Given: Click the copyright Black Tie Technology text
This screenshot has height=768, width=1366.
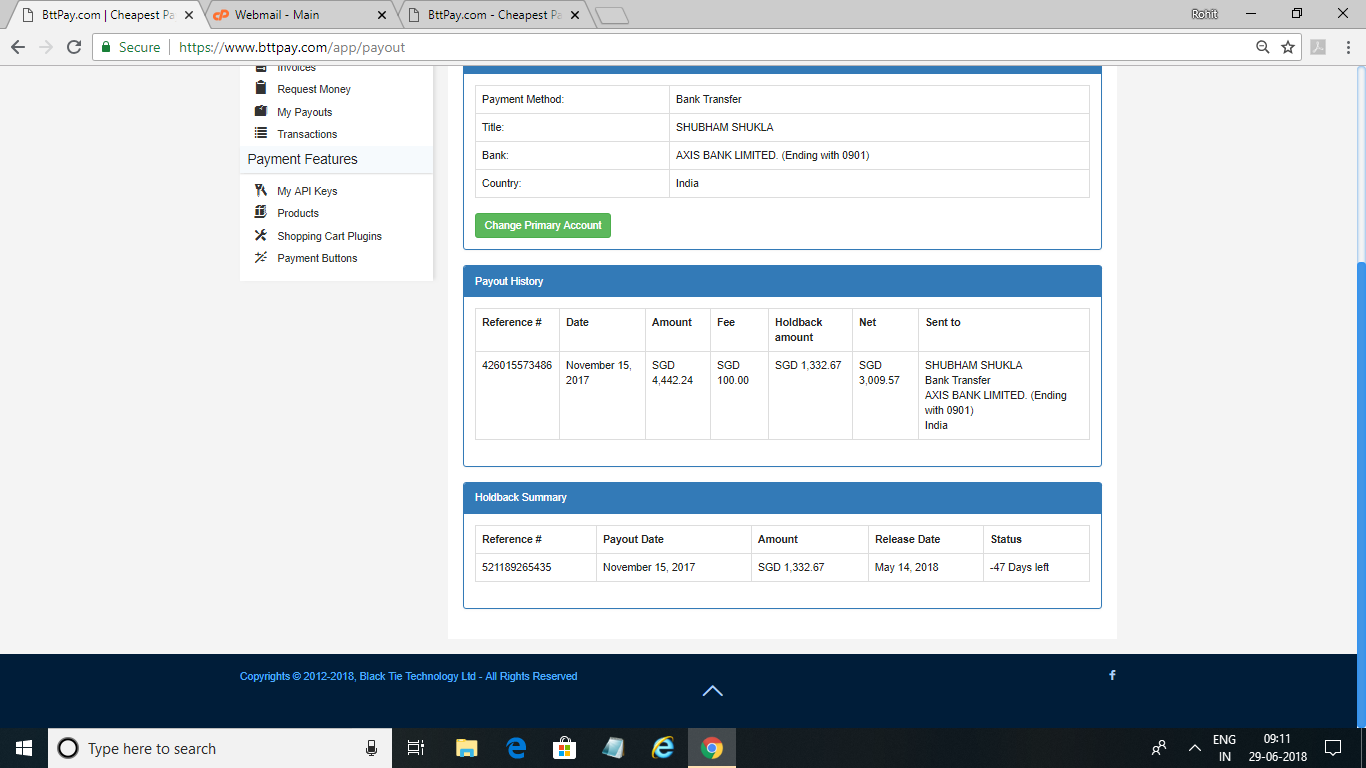Looking at the screenshot, I should coord(408,676).
